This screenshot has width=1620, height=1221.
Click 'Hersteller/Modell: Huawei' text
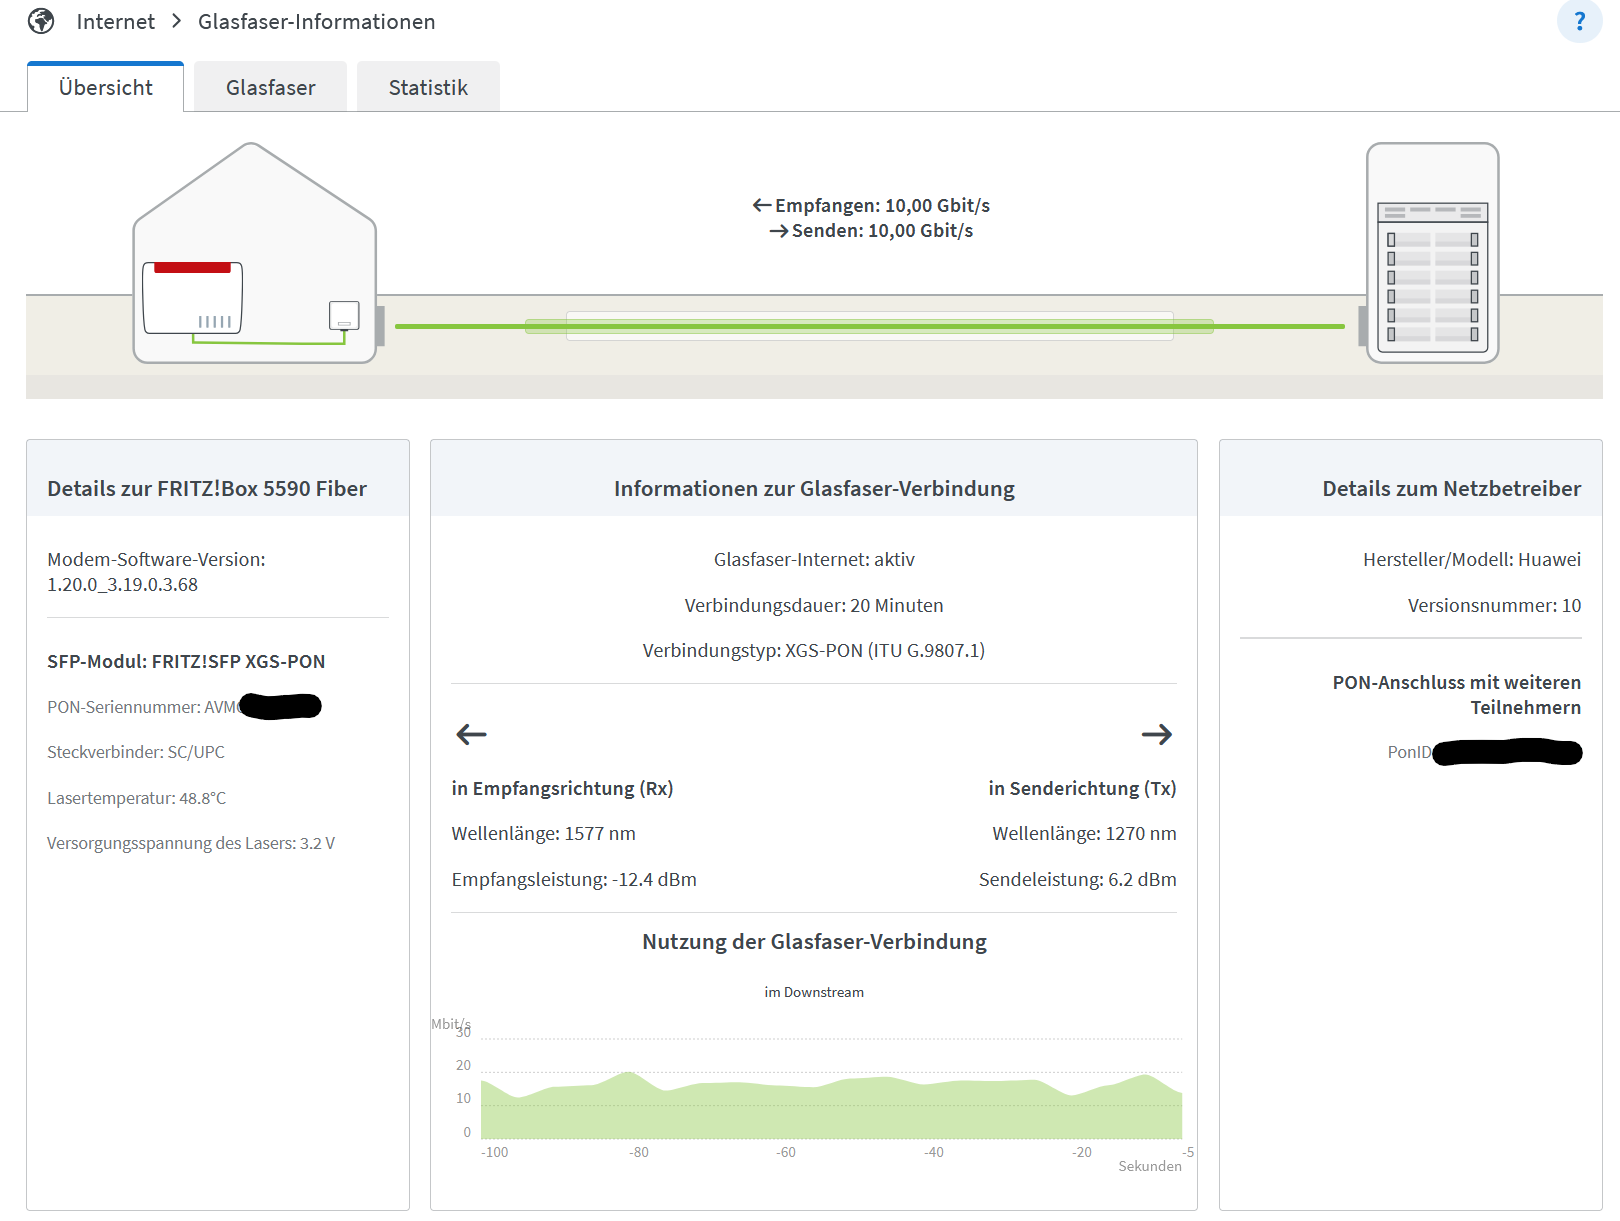pyautogui.click(x=1472, y=559)
